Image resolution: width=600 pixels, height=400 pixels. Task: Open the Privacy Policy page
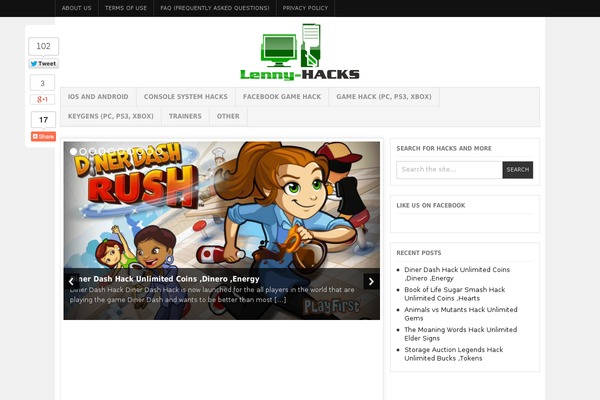tap(305, 8)
